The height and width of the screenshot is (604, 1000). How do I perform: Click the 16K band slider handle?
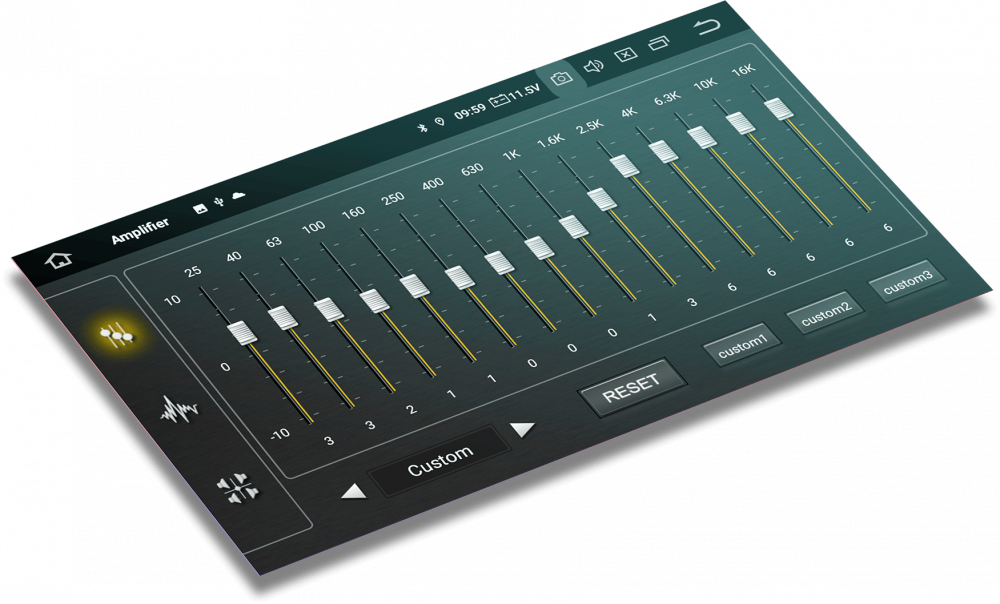click(x=780, y=108)
